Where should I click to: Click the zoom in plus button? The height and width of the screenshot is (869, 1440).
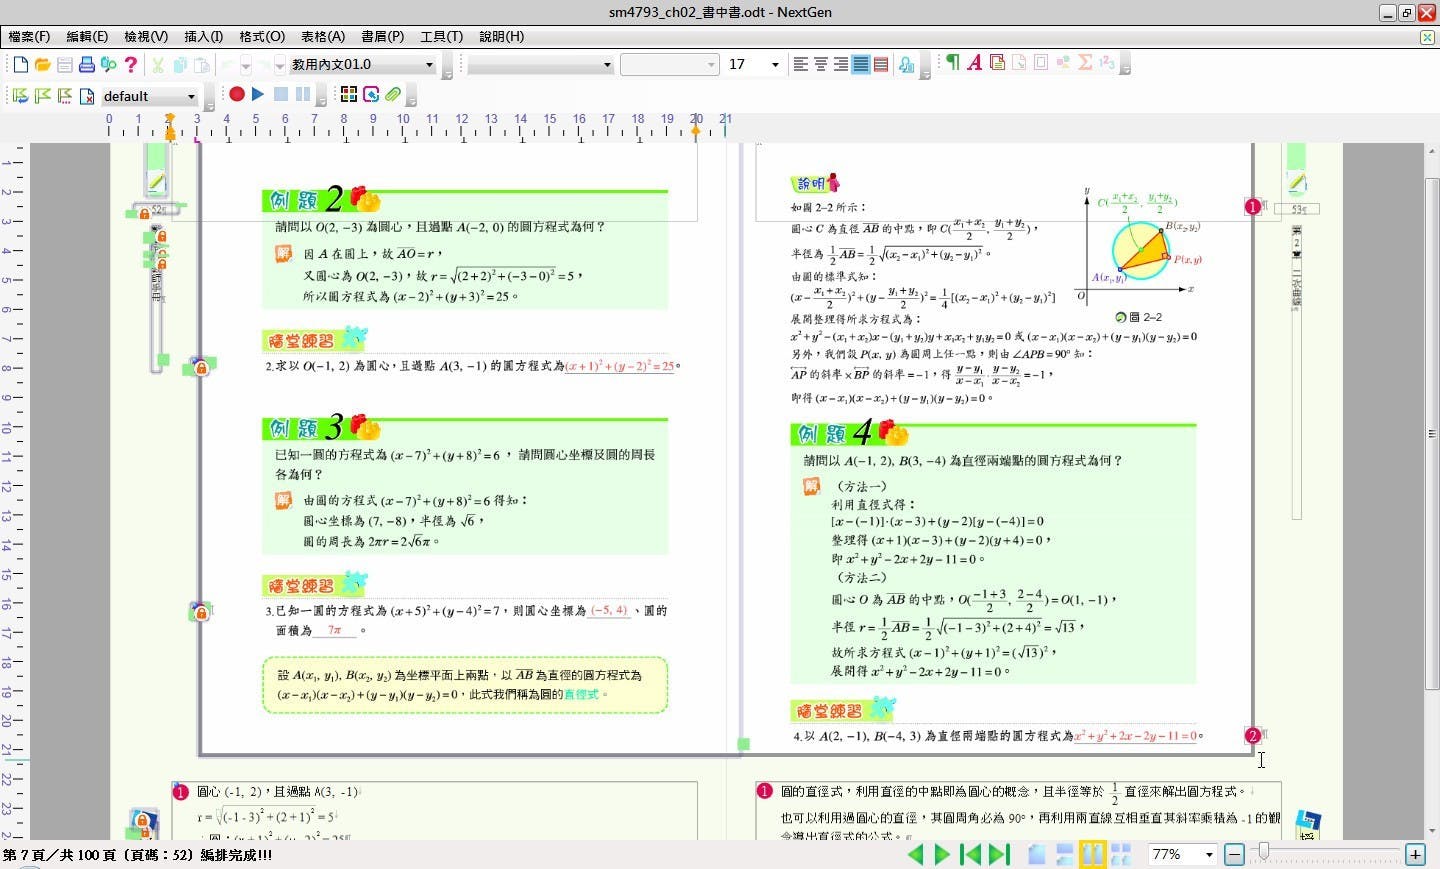click(x=1415, y=854)
